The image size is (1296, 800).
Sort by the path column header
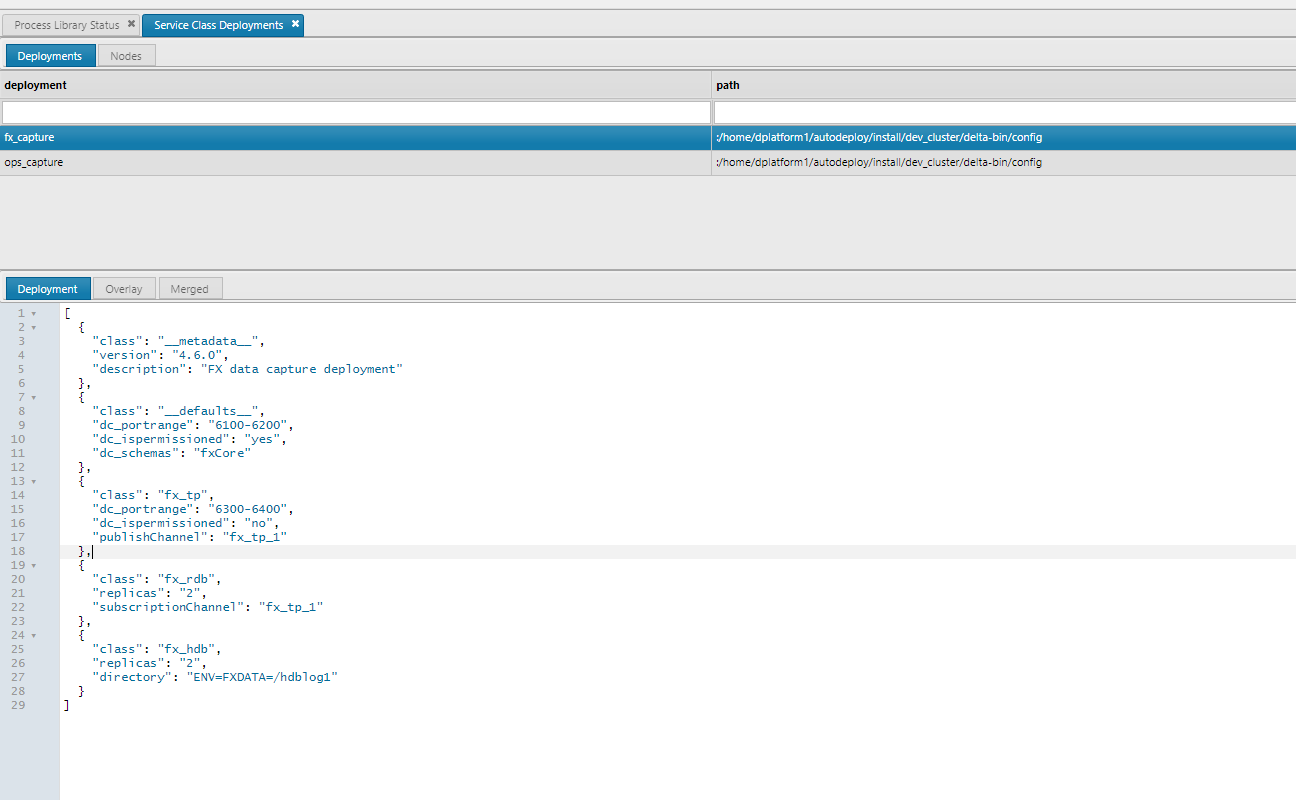click(x=1004, y=85)
